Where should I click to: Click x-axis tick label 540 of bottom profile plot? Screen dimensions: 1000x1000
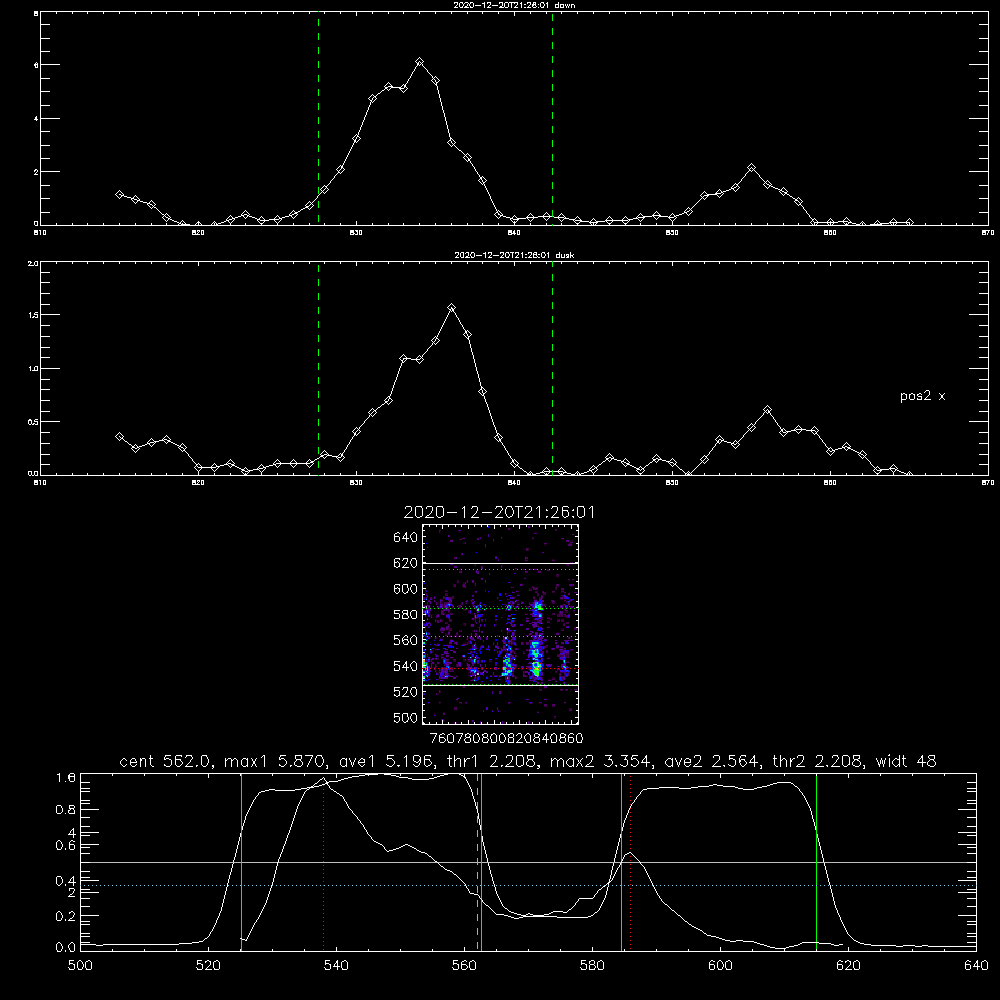tap(336, 966)
